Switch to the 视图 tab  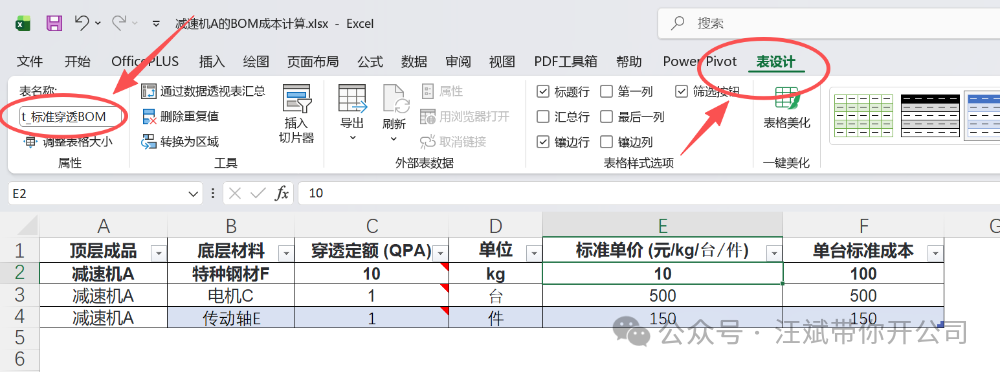click(x=502, y=62)
